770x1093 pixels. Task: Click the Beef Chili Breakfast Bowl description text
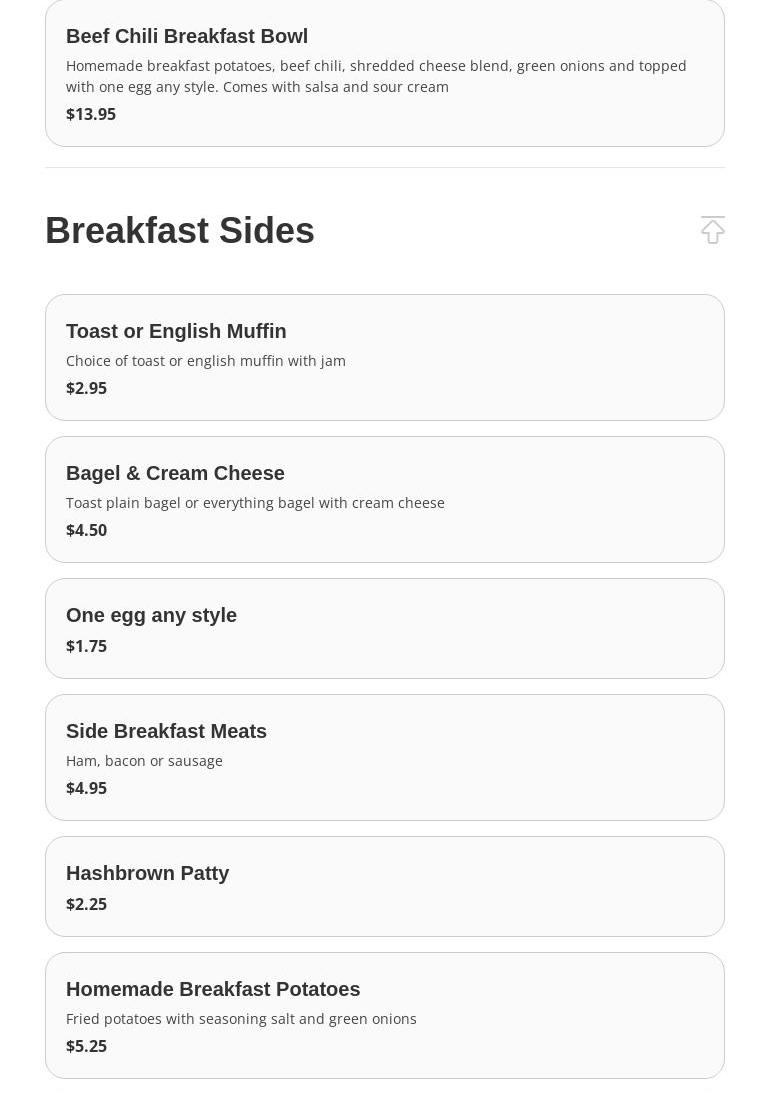376,76
